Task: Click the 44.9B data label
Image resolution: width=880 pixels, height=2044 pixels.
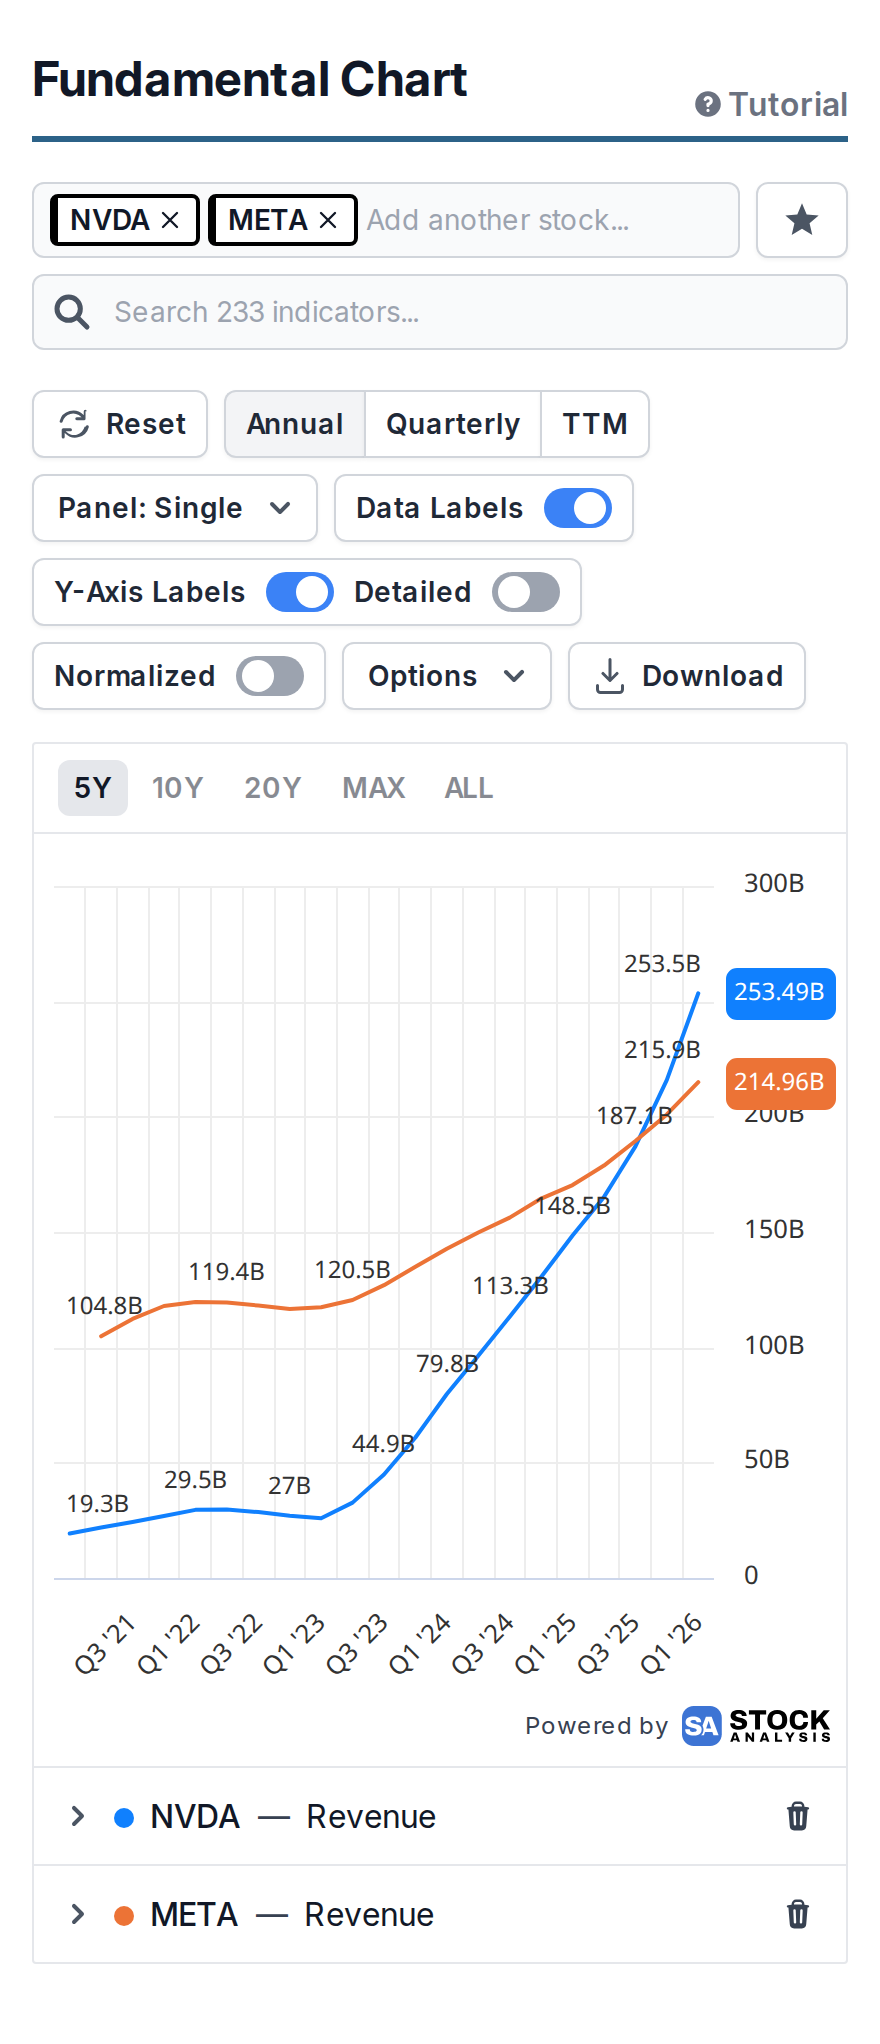Action: click(x=383, y=1444)
